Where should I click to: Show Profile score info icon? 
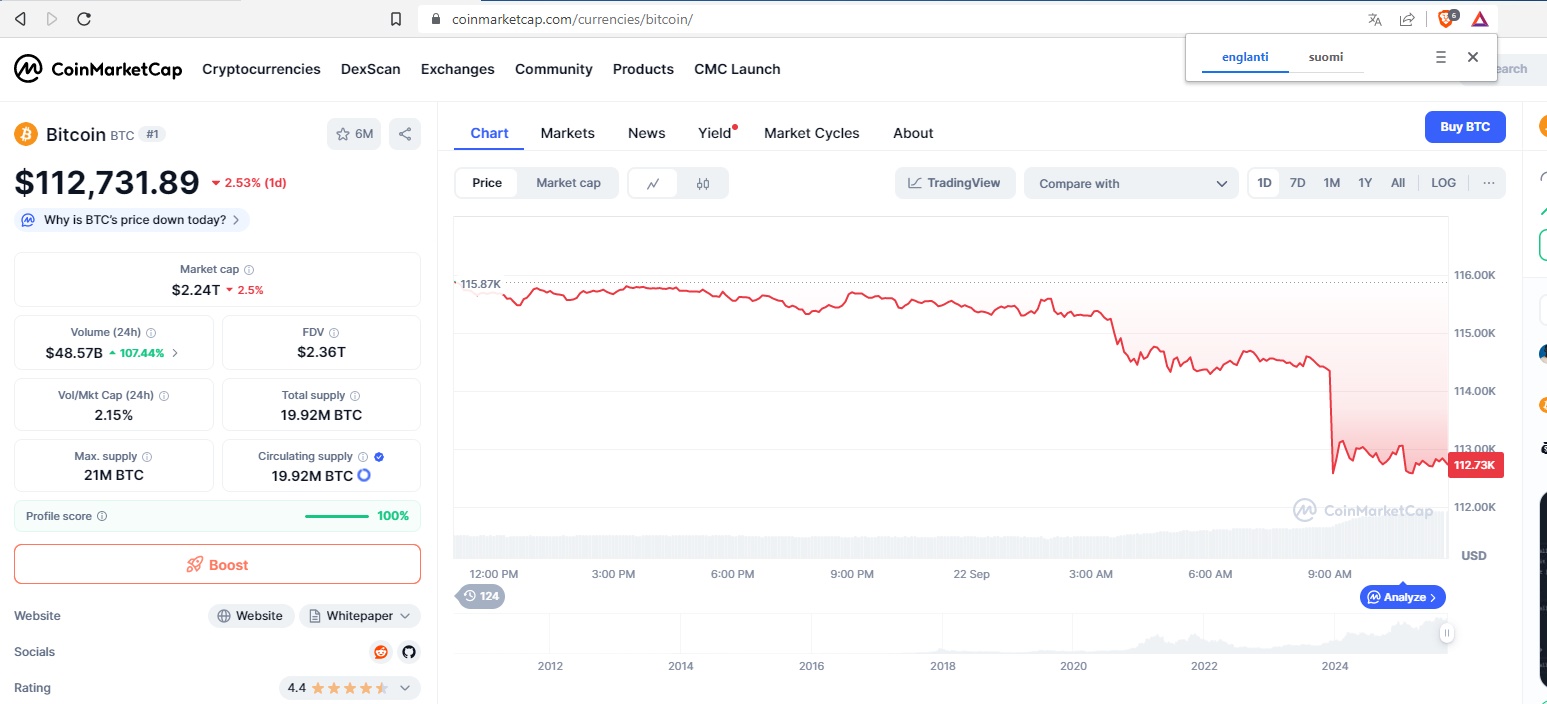(102, 517)
